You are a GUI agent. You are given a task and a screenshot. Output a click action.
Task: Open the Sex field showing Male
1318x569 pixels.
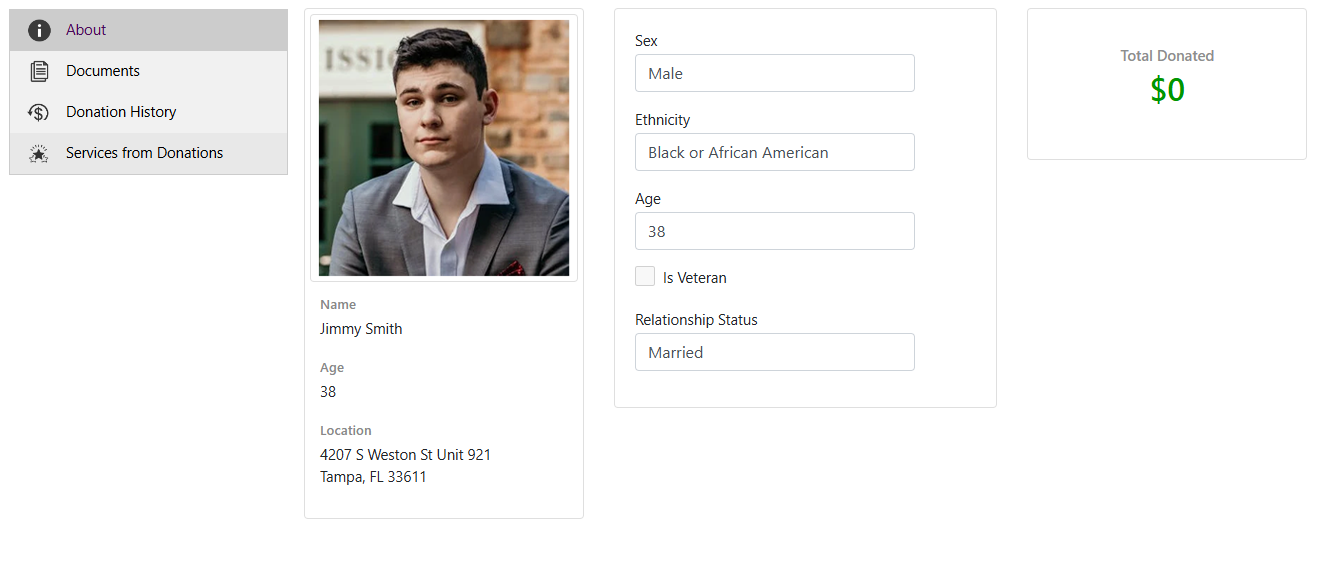click(774, 73)
